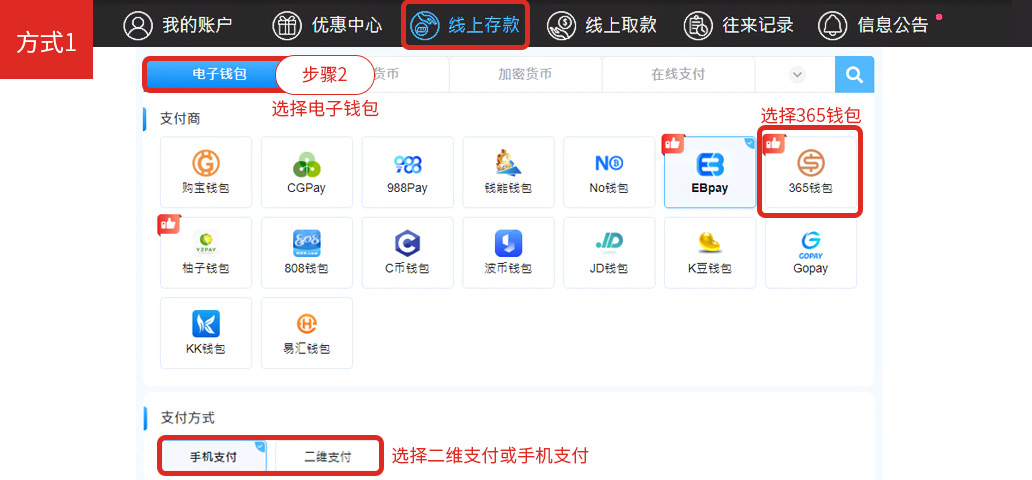The width and height of the screenshot is (1032, 480).
Task: Choose 二维支付 payment method
Action: click(327, 456)
